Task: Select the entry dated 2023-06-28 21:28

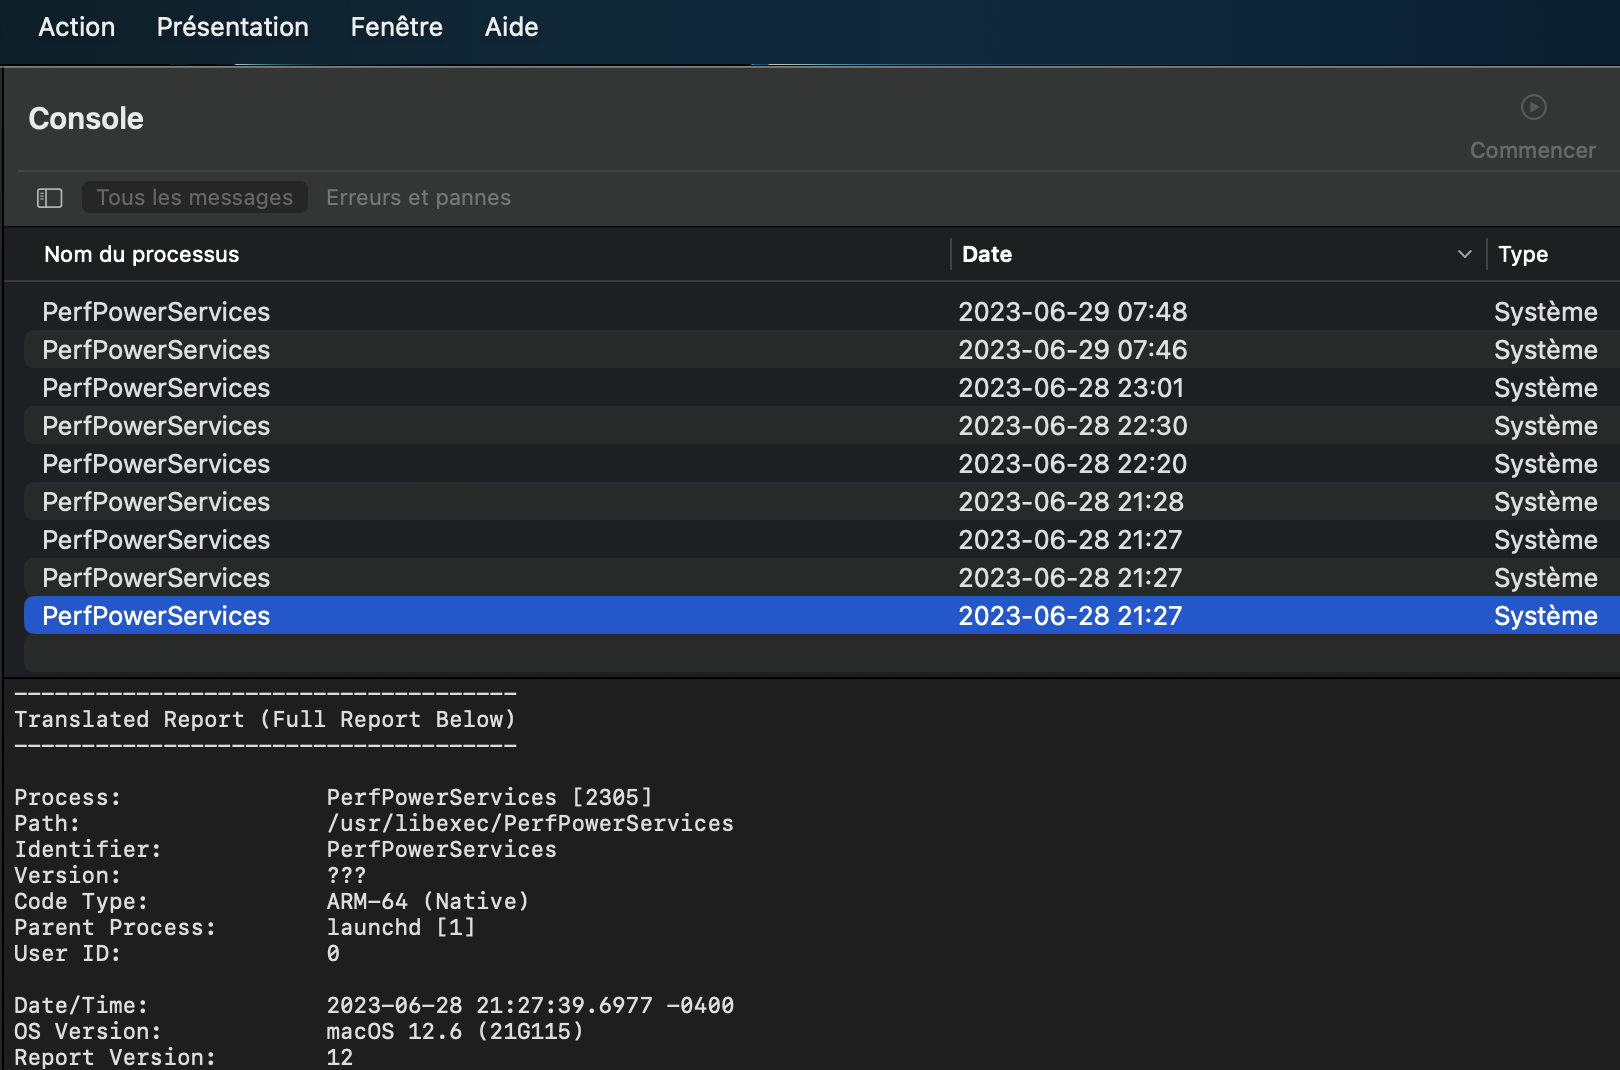Action: [x=822, y=502]
